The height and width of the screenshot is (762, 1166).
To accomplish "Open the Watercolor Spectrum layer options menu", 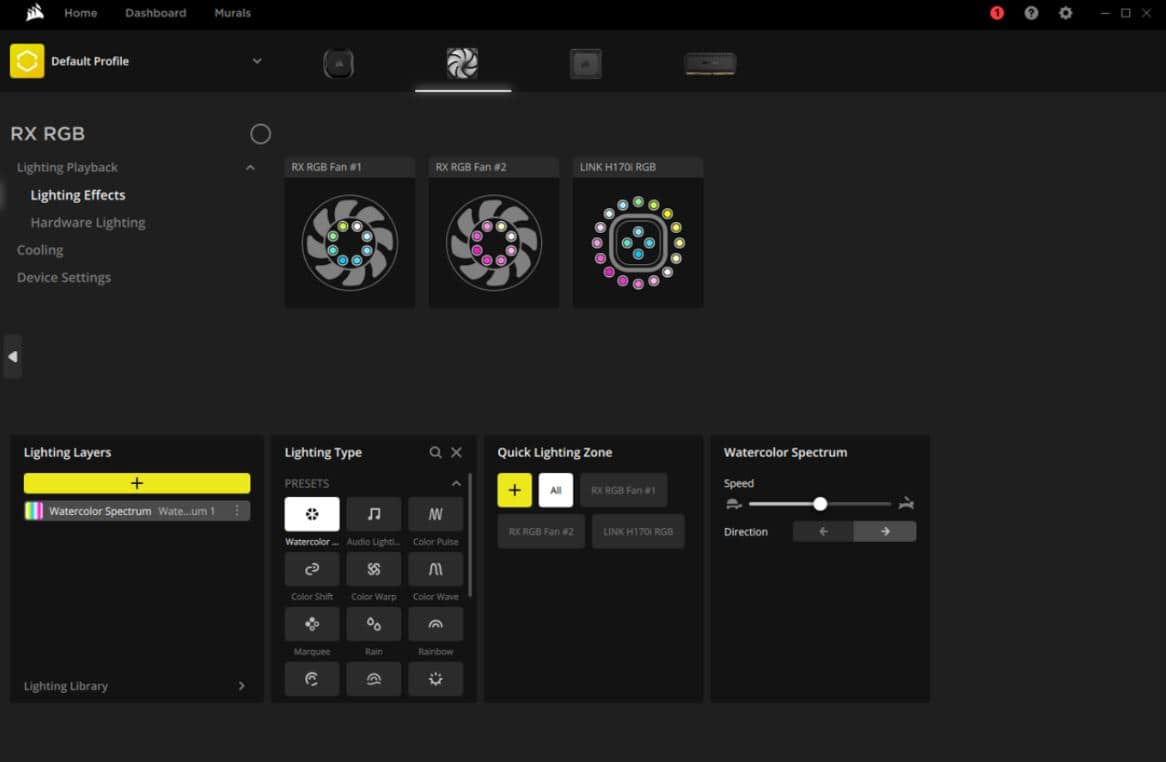I will (236, 511).
